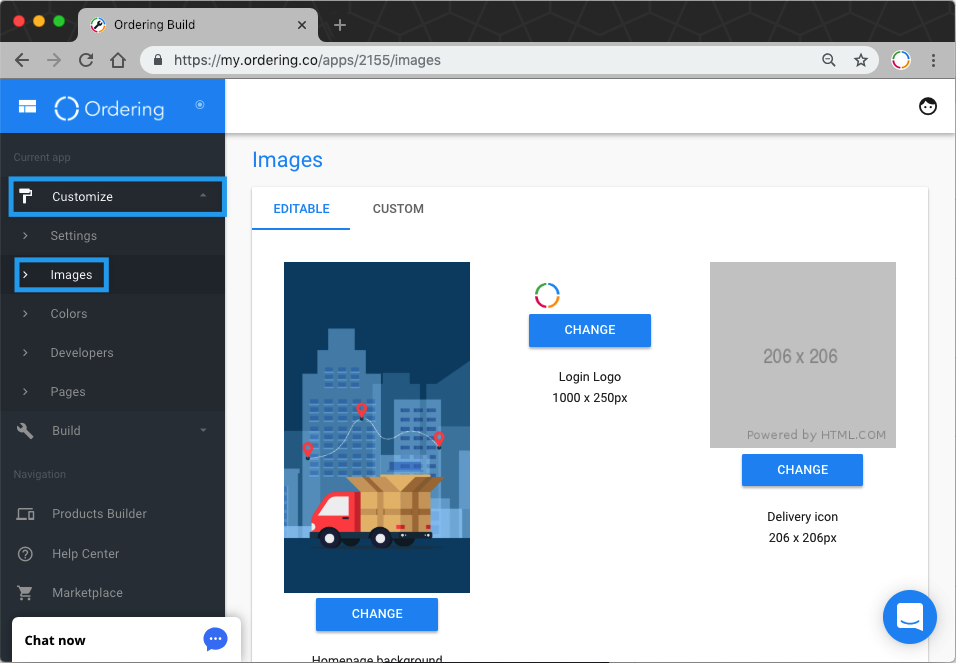This screenshot has width=956, height=663.
Task: Open Marketplace link
Action: pyautogui.click(x=87, y=593)
